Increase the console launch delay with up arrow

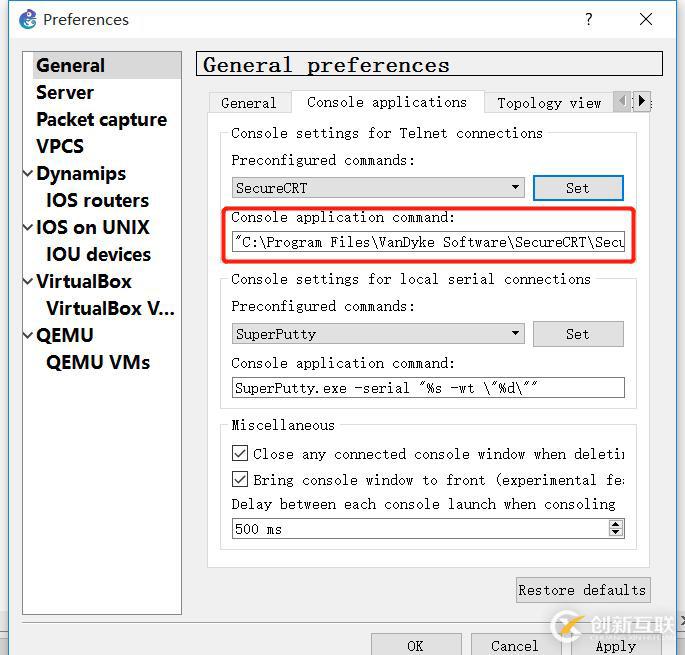pyautogui.click(x=616, y=524)
